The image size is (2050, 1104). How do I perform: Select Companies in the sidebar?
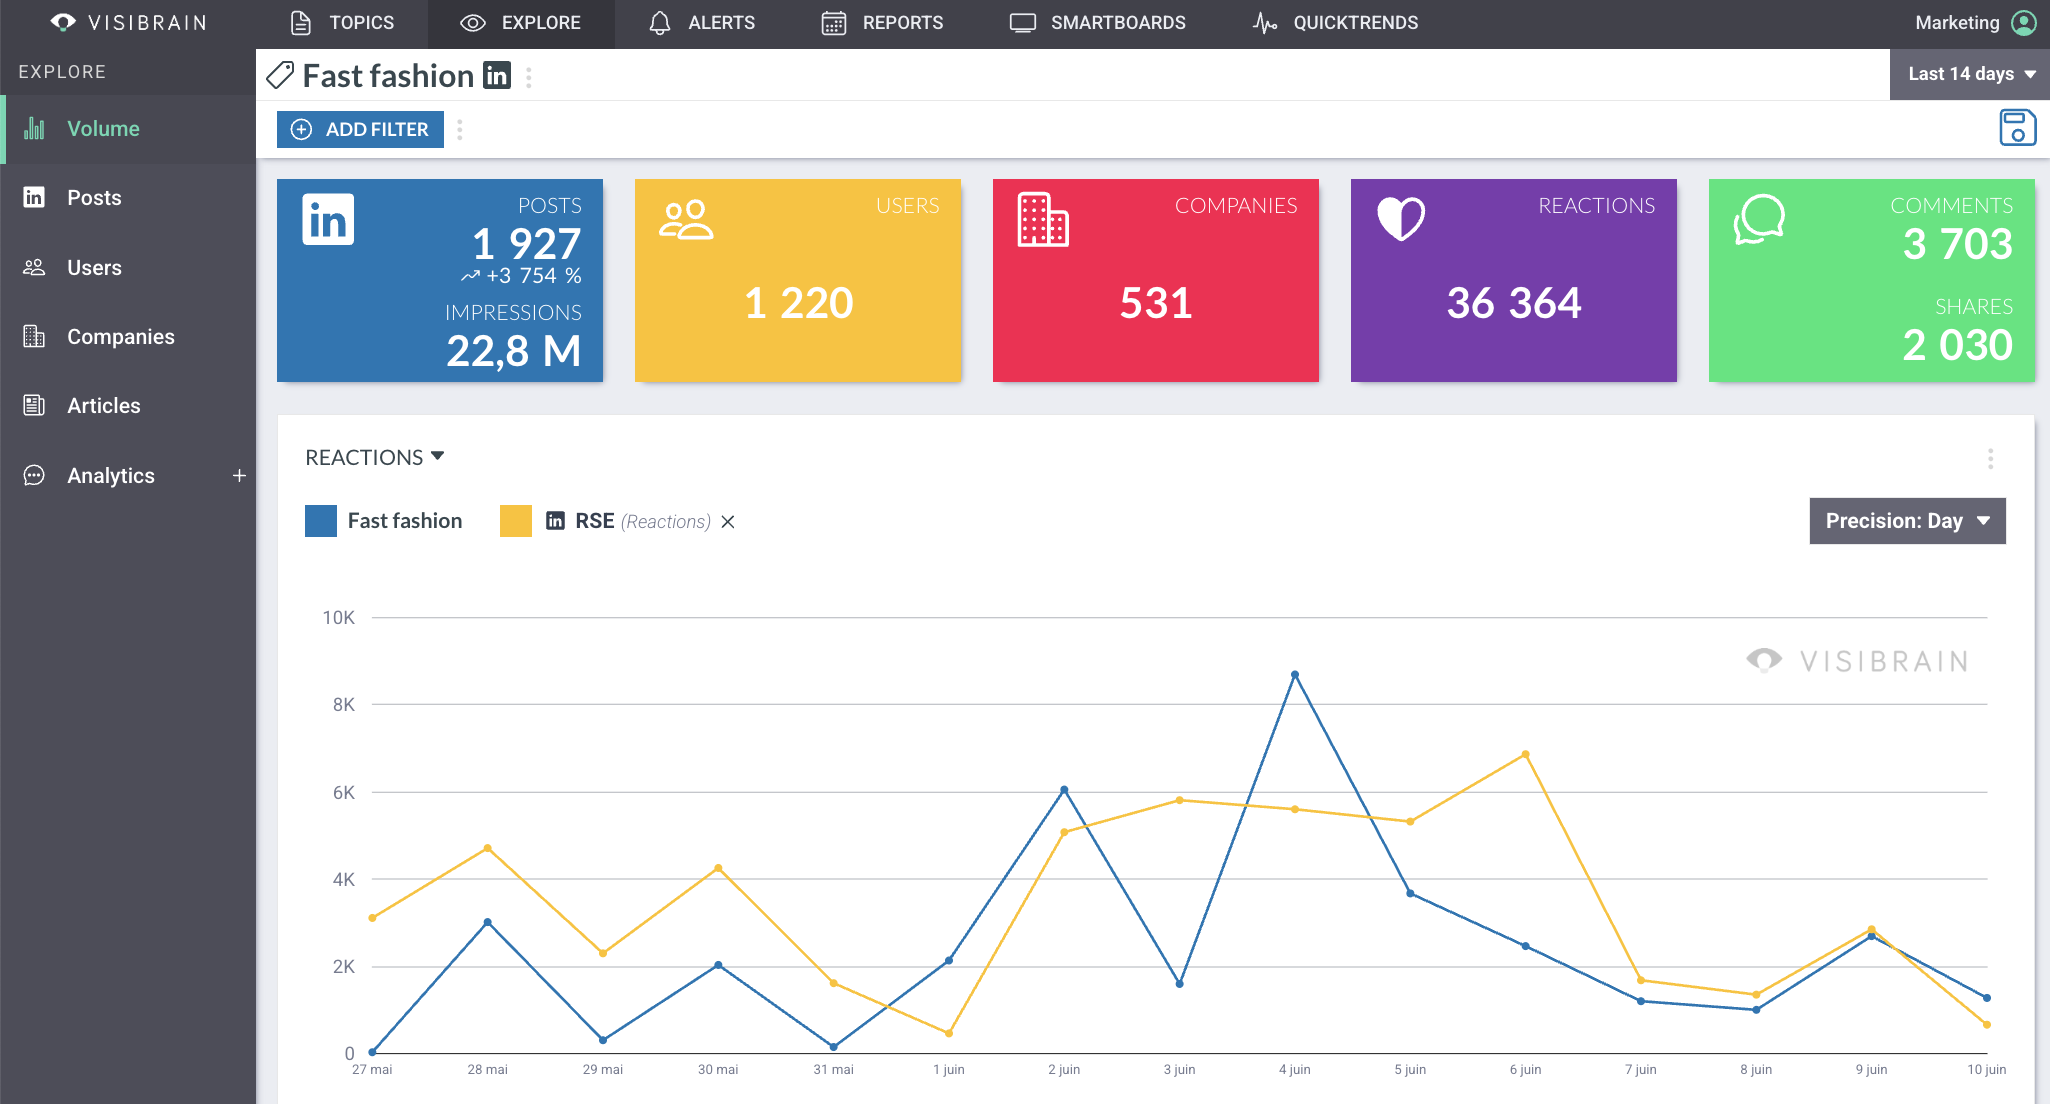point(128,337)
